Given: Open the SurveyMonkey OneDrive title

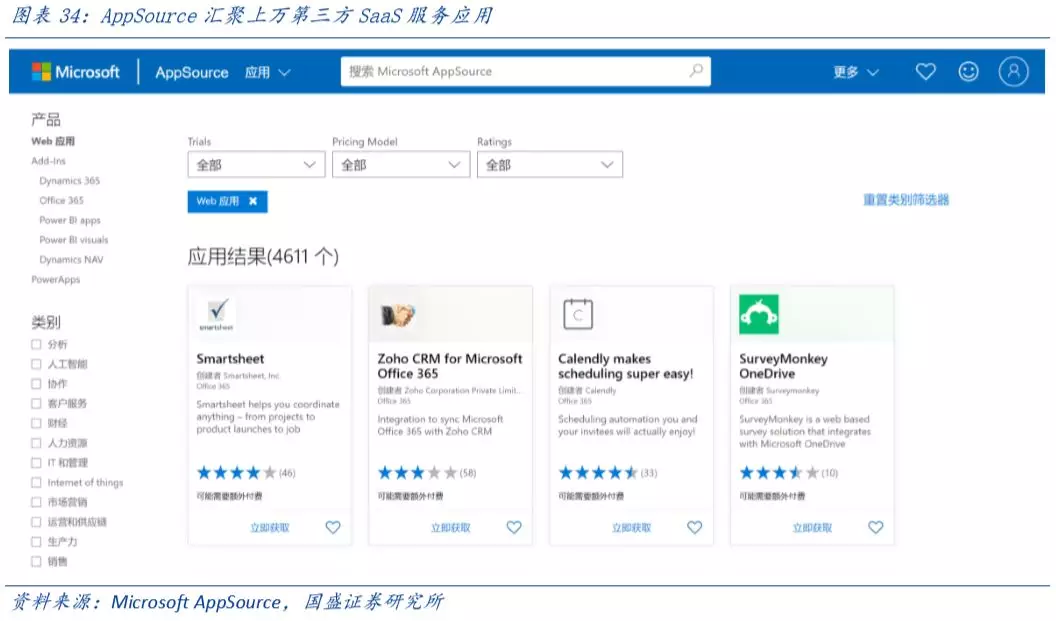Looking at the screenshot, I should pyautogui.click(x=783, y=366).
